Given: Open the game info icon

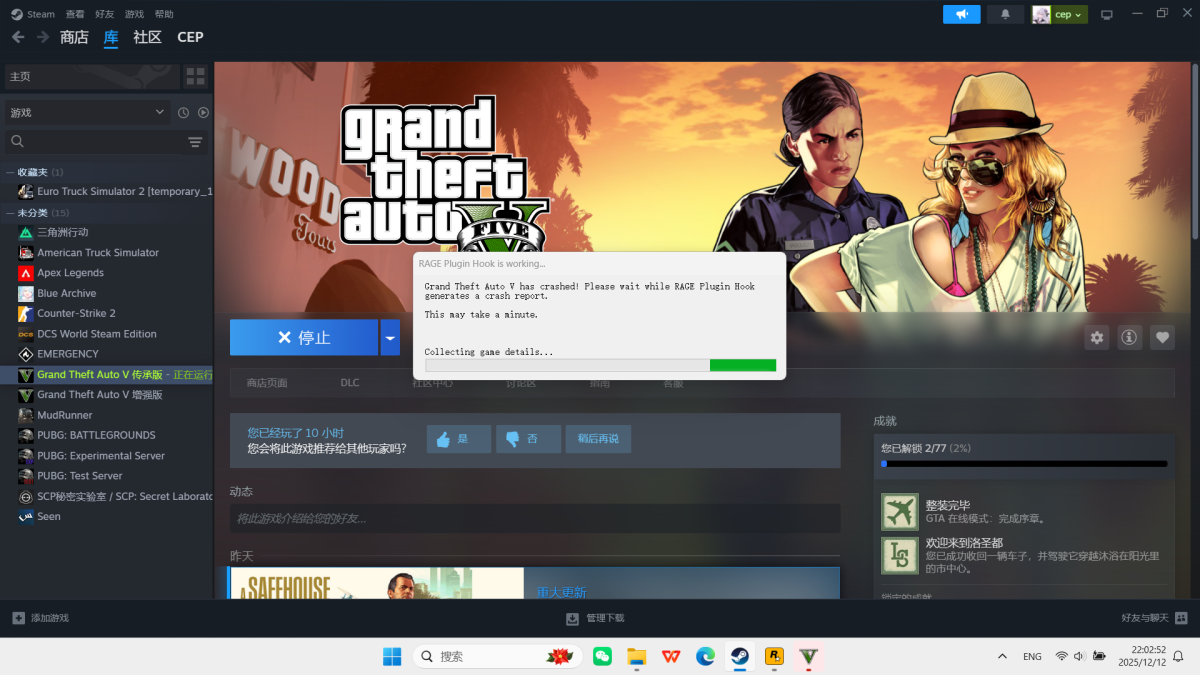Looking at the screenshot, I should (1129, 338).
